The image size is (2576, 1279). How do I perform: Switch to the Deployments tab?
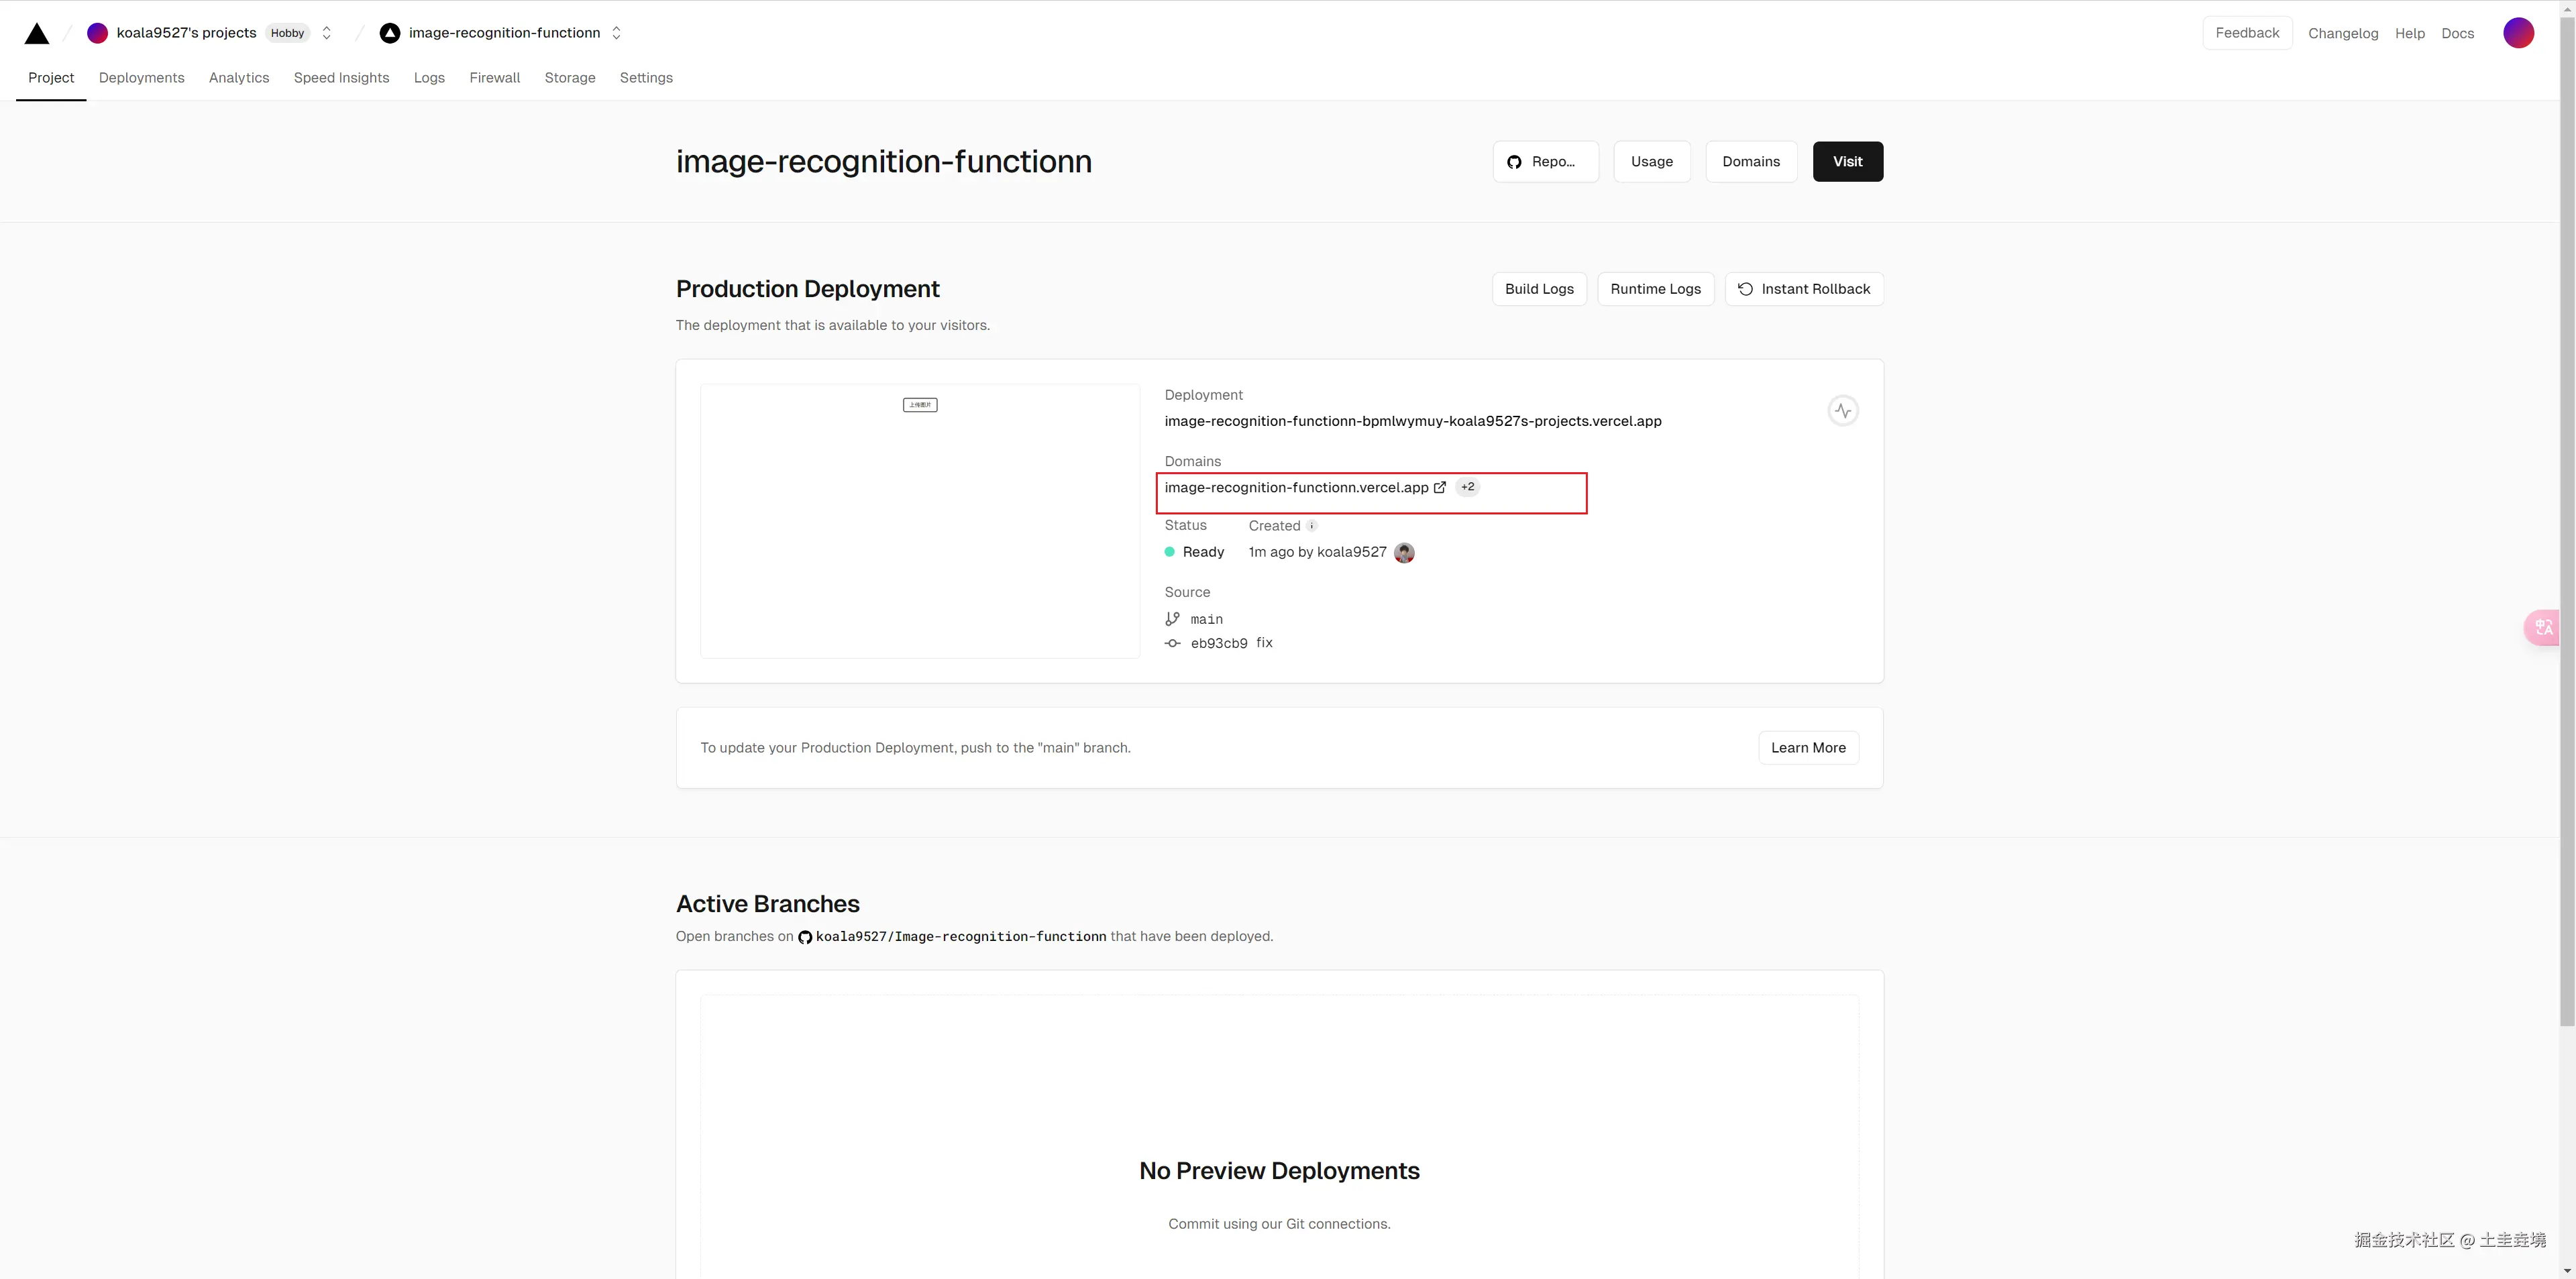(141, 78)
